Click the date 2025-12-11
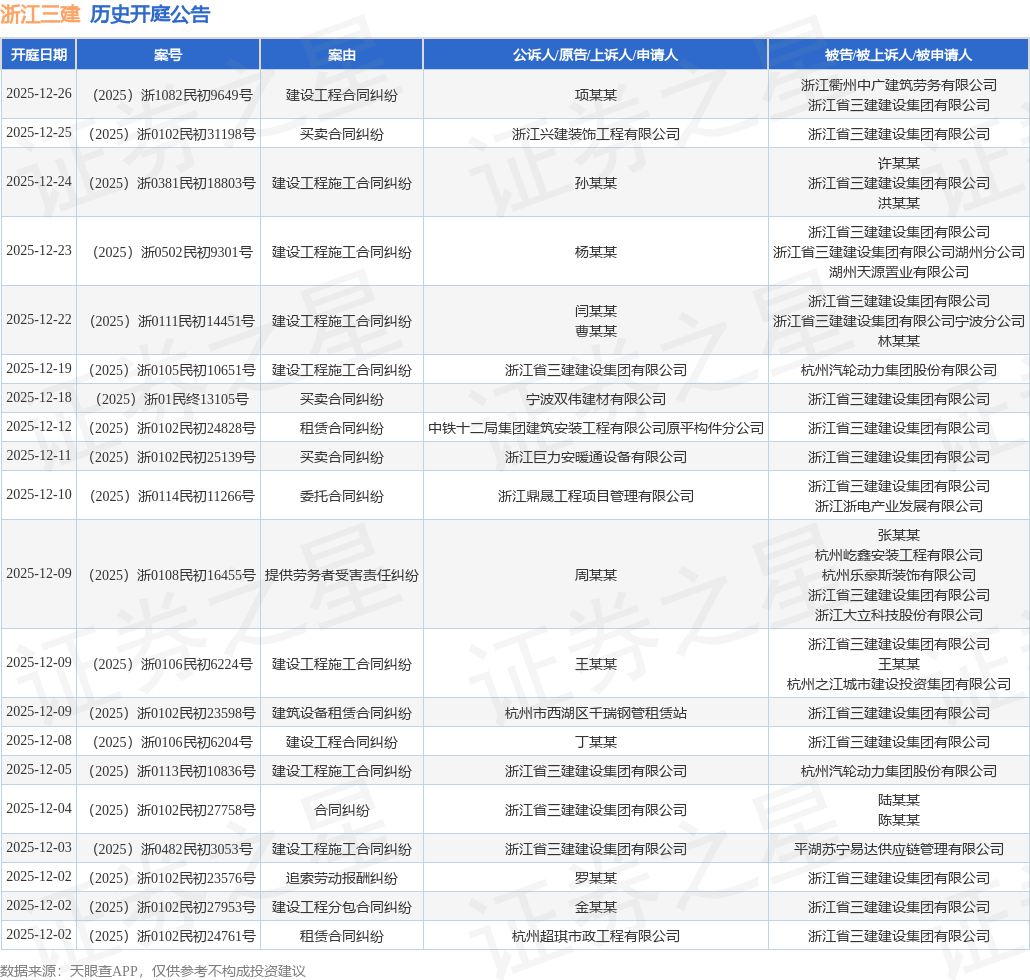 (x=39, y=455)
